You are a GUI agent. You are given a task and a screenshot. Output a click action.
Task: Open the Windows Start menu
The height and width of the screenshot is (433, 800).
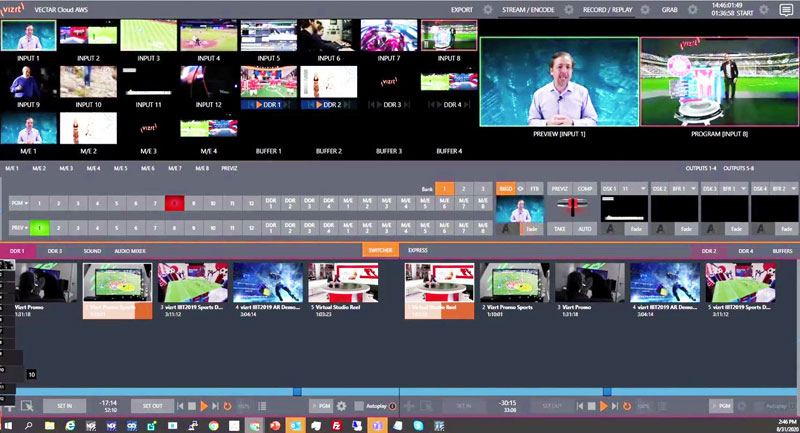[x=8, y=425]
